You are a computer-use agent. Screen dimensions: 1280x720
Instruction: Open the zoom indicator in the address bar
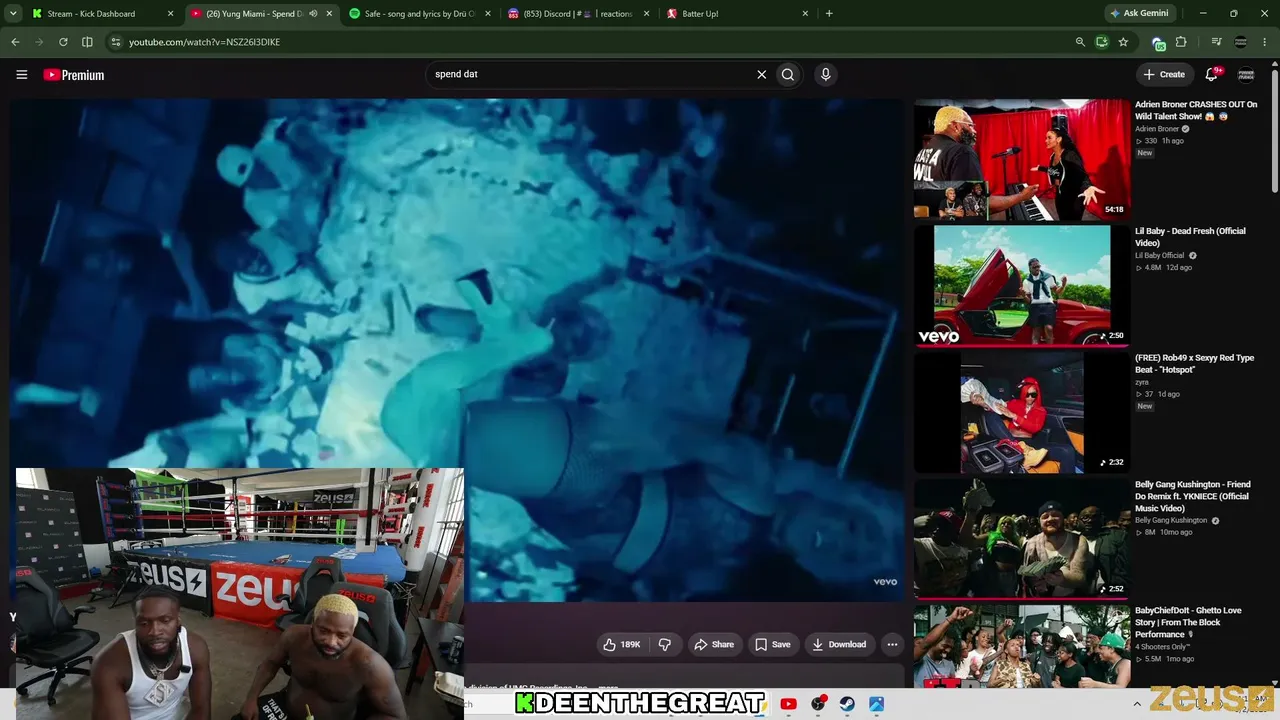click(1080, 42)
